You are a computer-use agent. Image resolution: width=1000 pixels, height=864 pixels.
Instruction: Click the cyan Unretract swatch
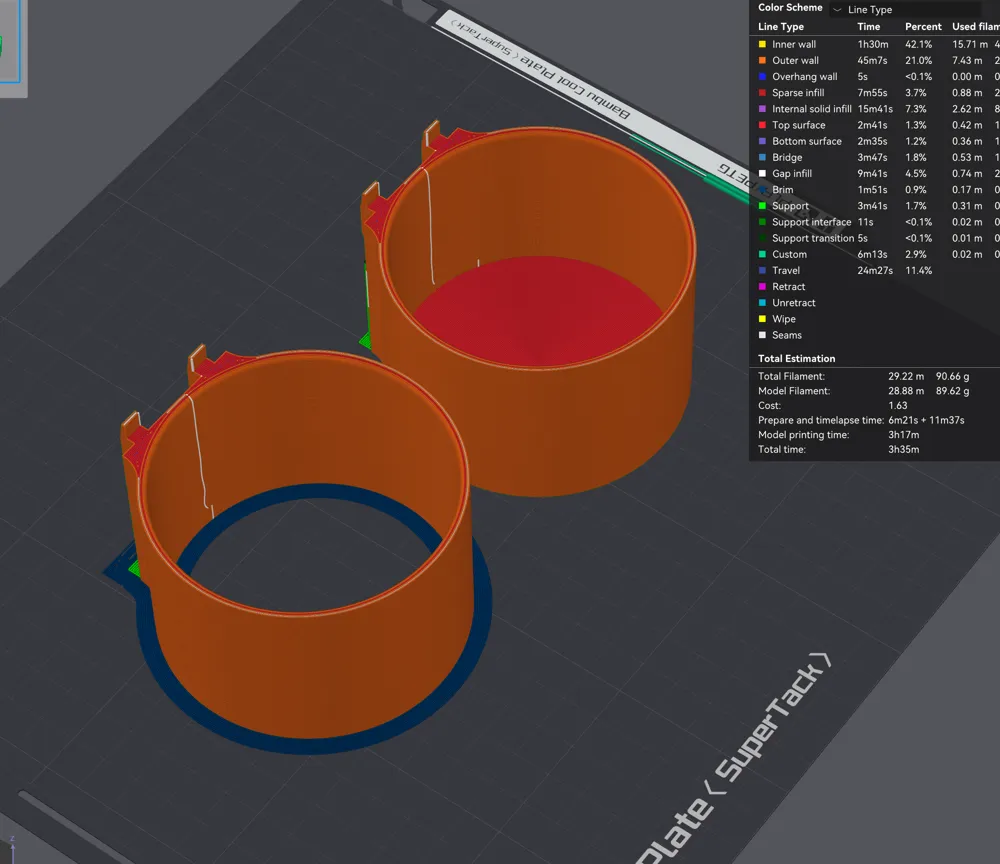point(763,303)
